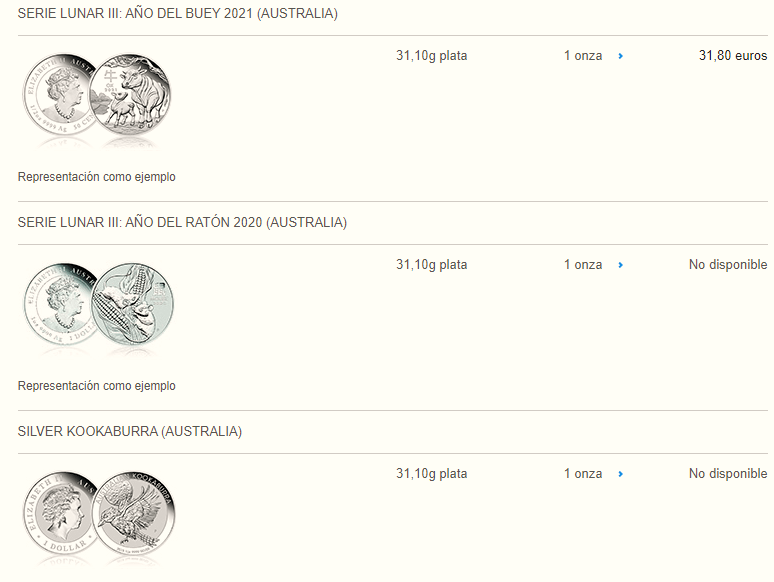Select "1 onza" in the Silver Kookaburra row

tap(583, 474)
